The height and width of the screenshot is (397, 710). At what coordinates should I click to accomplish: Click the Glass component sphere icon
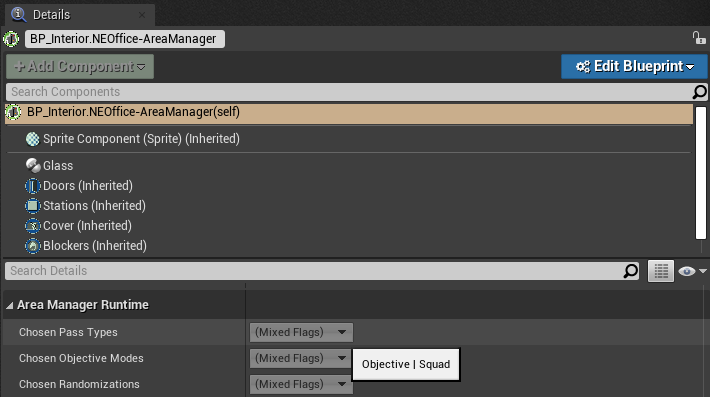point(33,166)
